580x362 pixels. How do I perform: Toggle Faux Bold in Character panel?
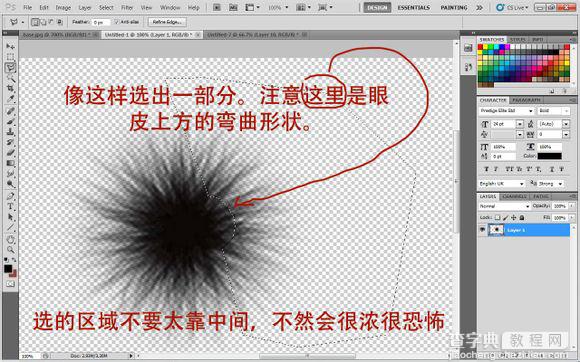[x=486, y=169]
